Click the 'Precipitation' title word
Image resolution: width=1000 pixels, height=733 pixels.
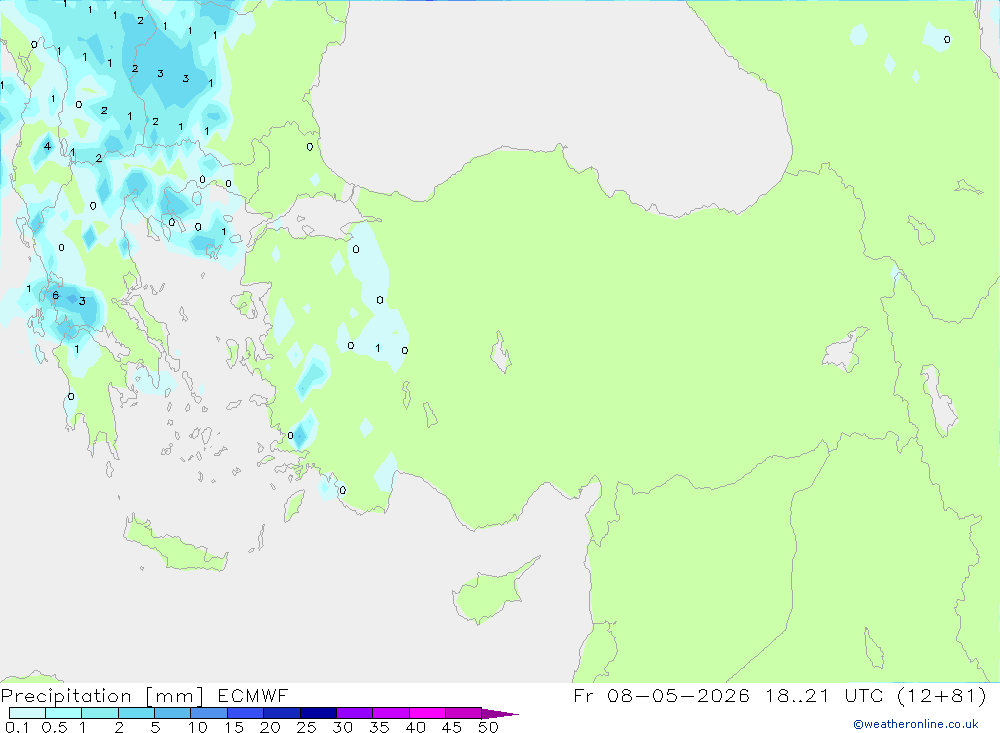(x=66, y=696)
